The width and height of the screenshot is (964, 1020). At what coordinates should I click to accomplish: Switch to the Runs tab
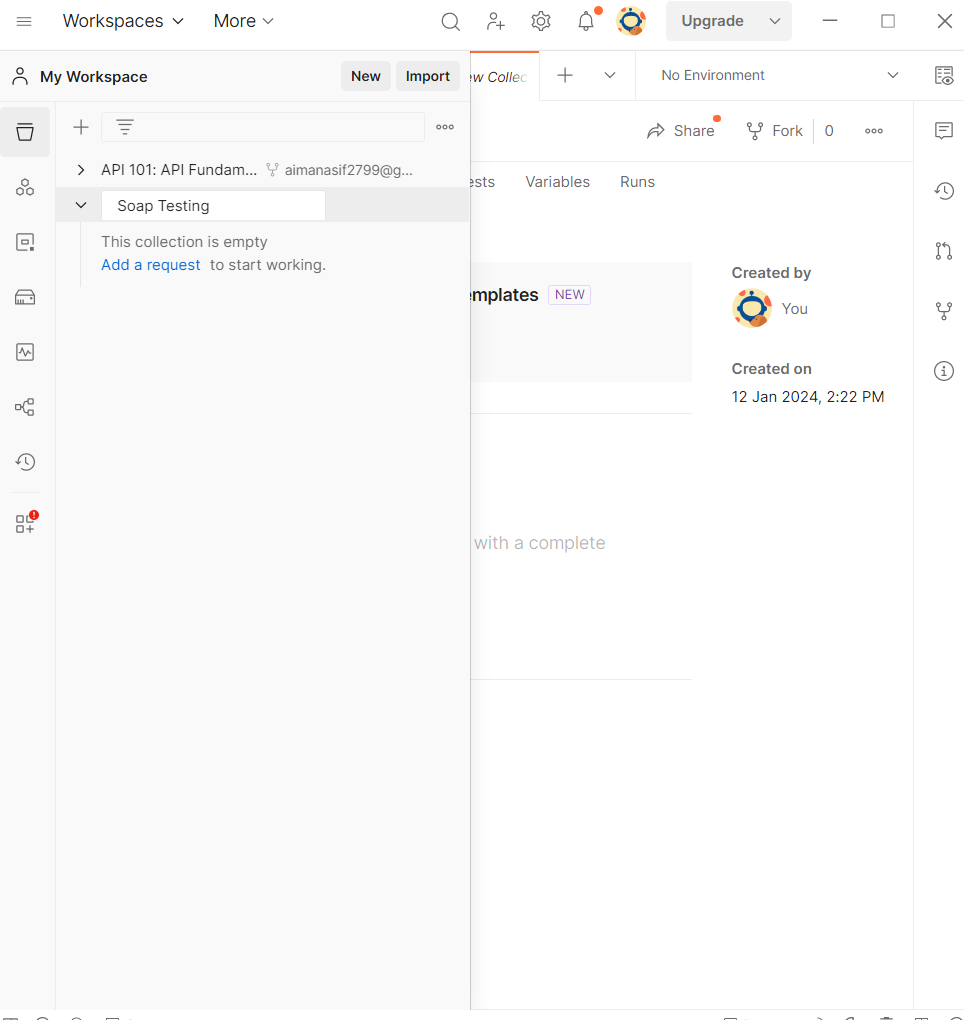[x=637, y=182]
